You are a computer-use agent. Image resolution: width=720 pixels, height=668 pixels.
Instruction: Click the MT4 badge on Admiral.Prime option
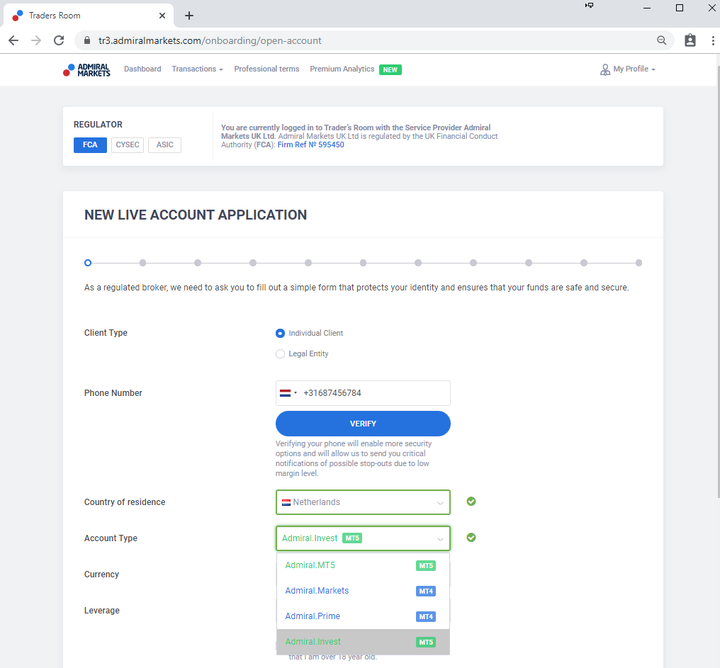[426, 617]
